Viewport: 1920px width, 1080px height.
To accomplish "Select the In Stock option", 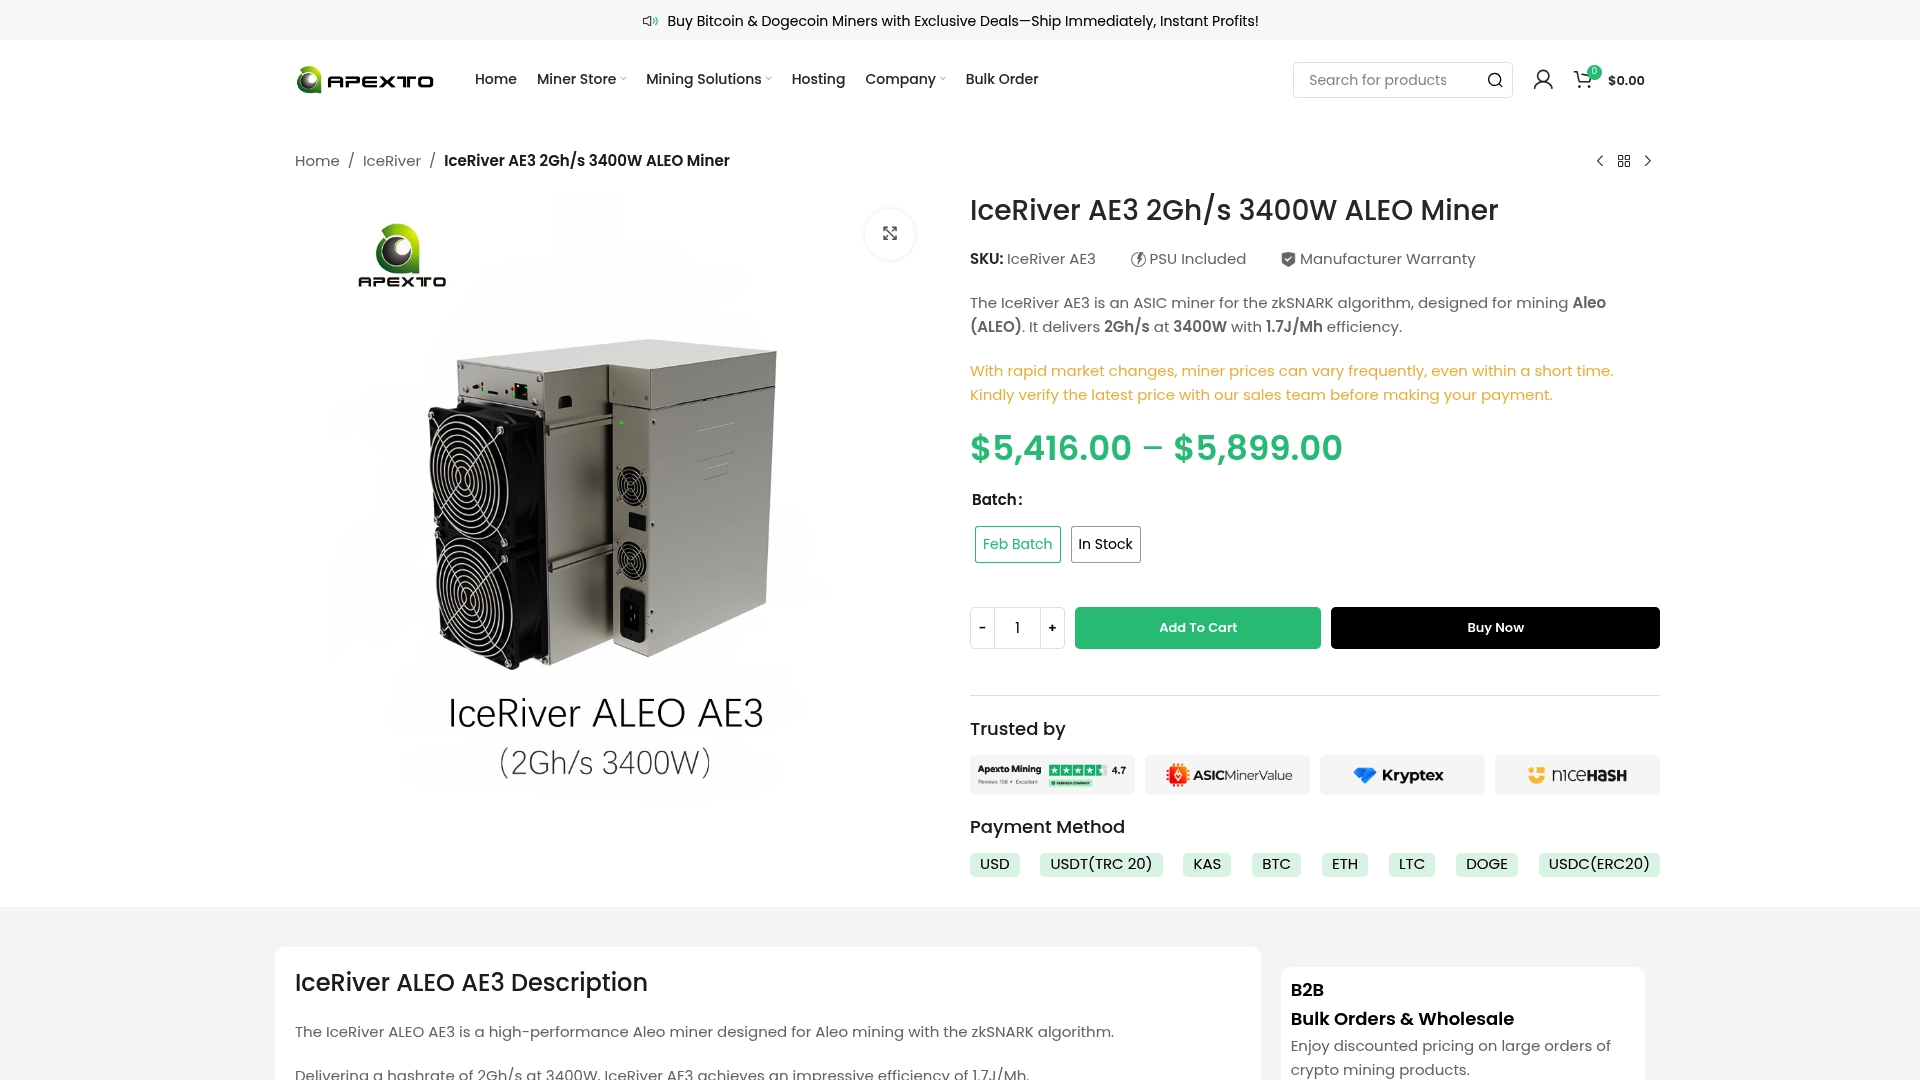I will tap(1105, 544).
